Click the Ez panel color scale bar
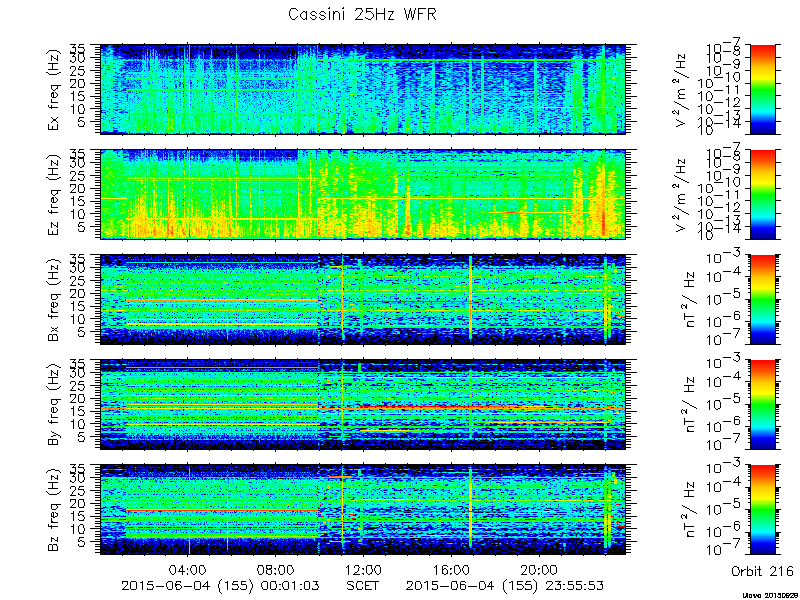This screenshot has width=800, height=600. 762,194
